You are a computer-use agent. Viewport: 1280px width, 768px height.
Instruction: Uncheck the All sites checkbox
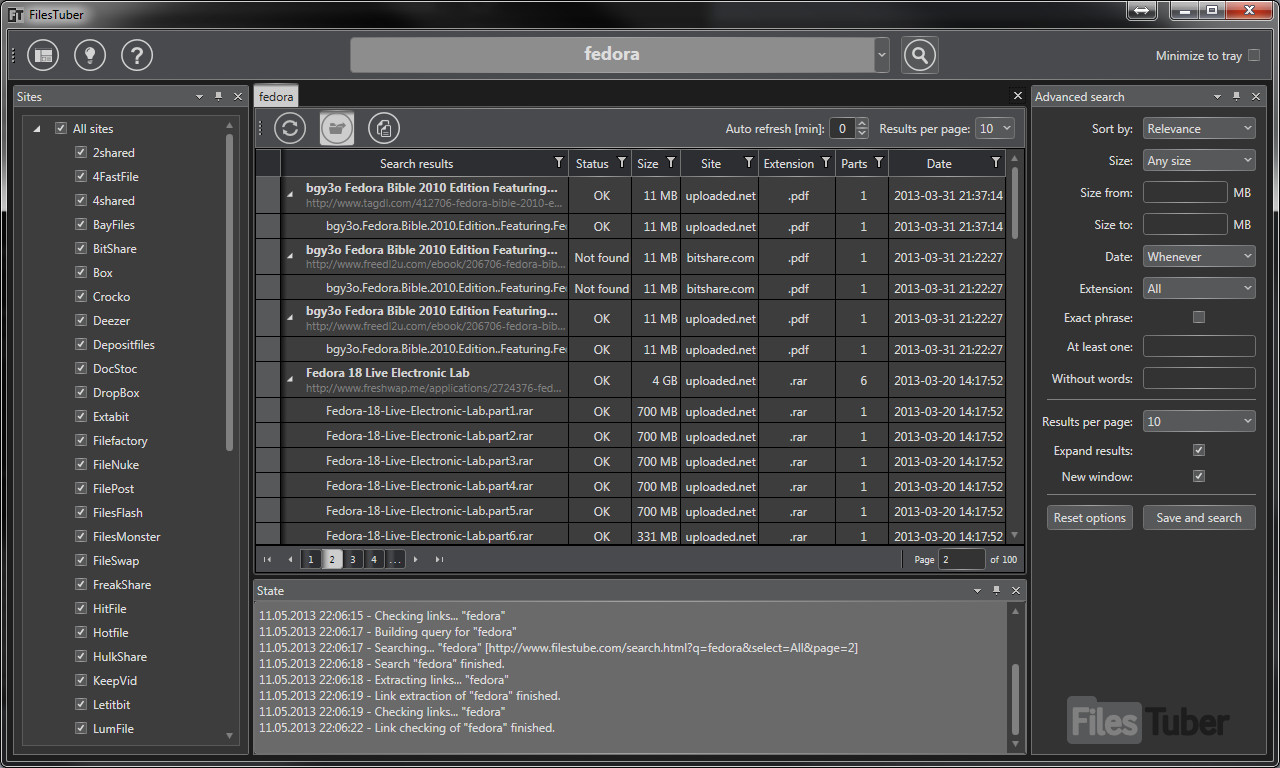61,129
